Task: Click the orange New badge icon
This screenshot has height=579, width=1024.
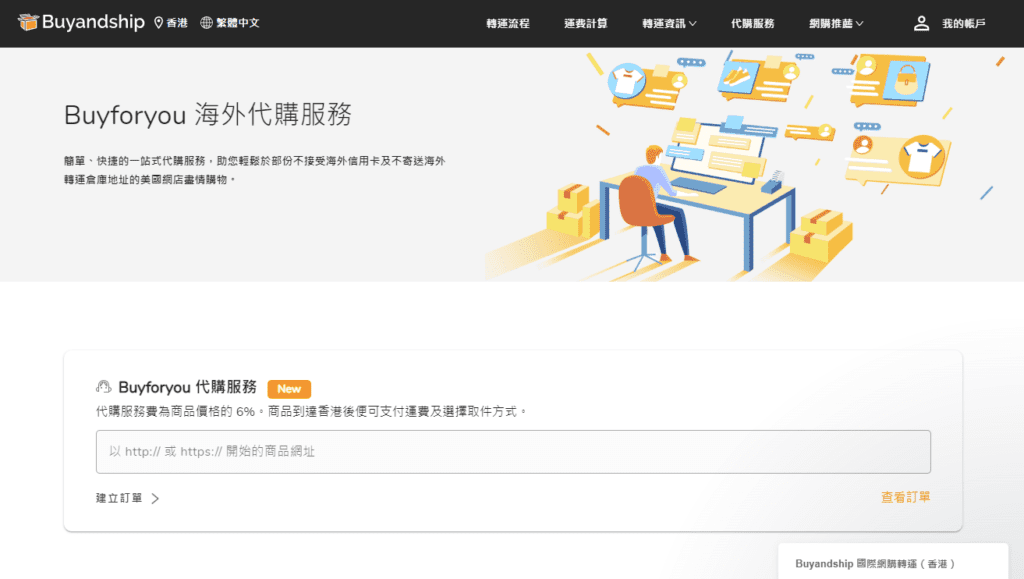Action: 288,389
